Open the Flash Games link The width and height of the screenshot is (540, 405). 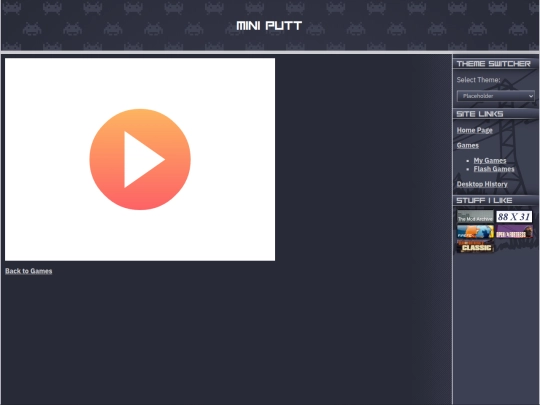(x=494, y=169)
